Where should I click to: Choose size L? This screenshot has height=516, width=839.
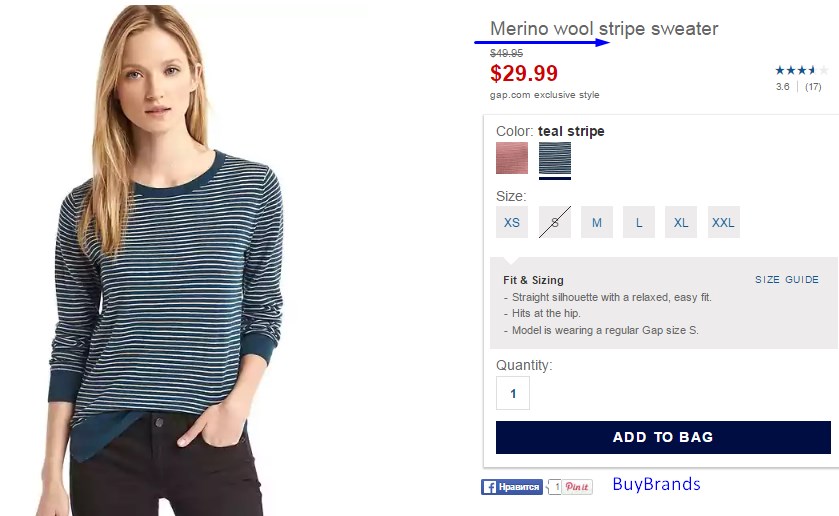[639, 222]
